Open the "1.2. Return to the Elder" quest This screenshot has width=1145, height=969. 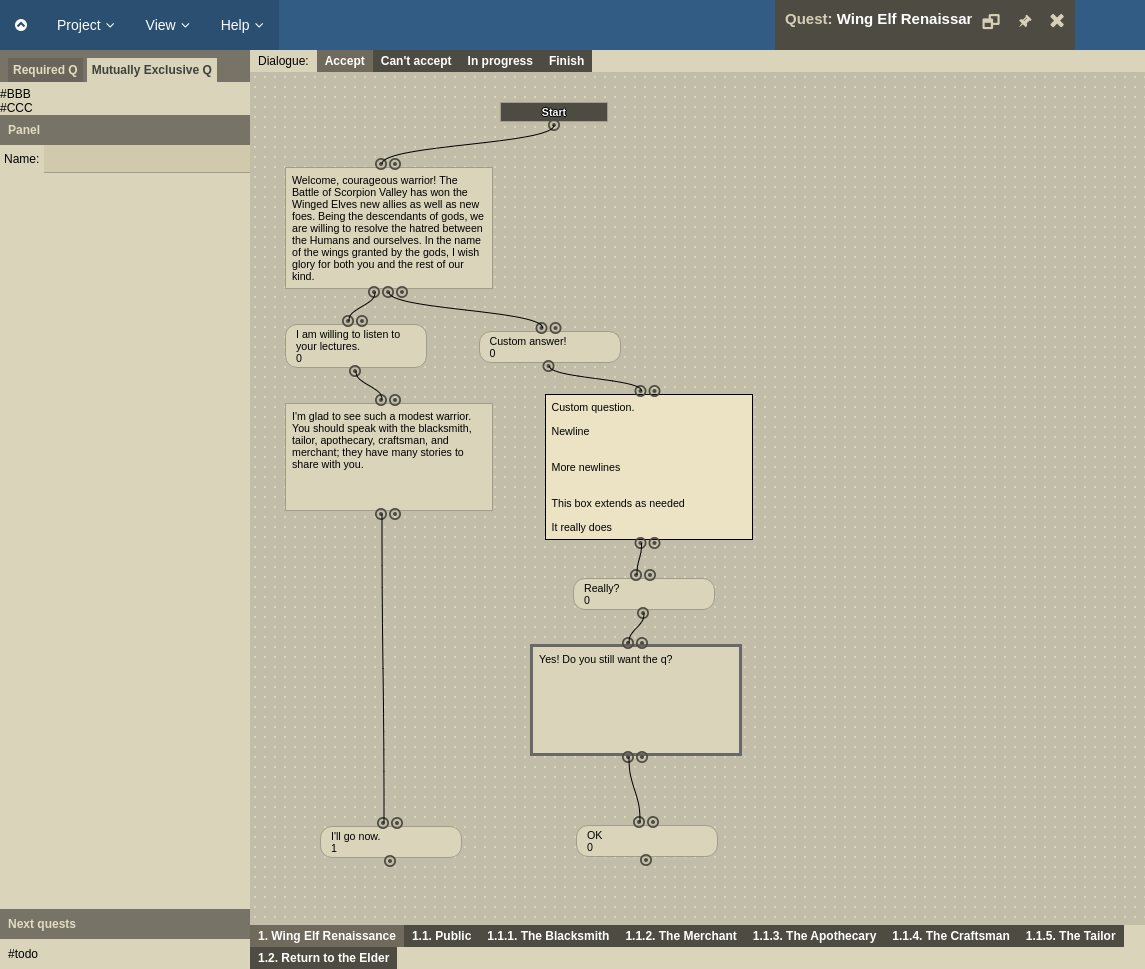coord(323,958)
